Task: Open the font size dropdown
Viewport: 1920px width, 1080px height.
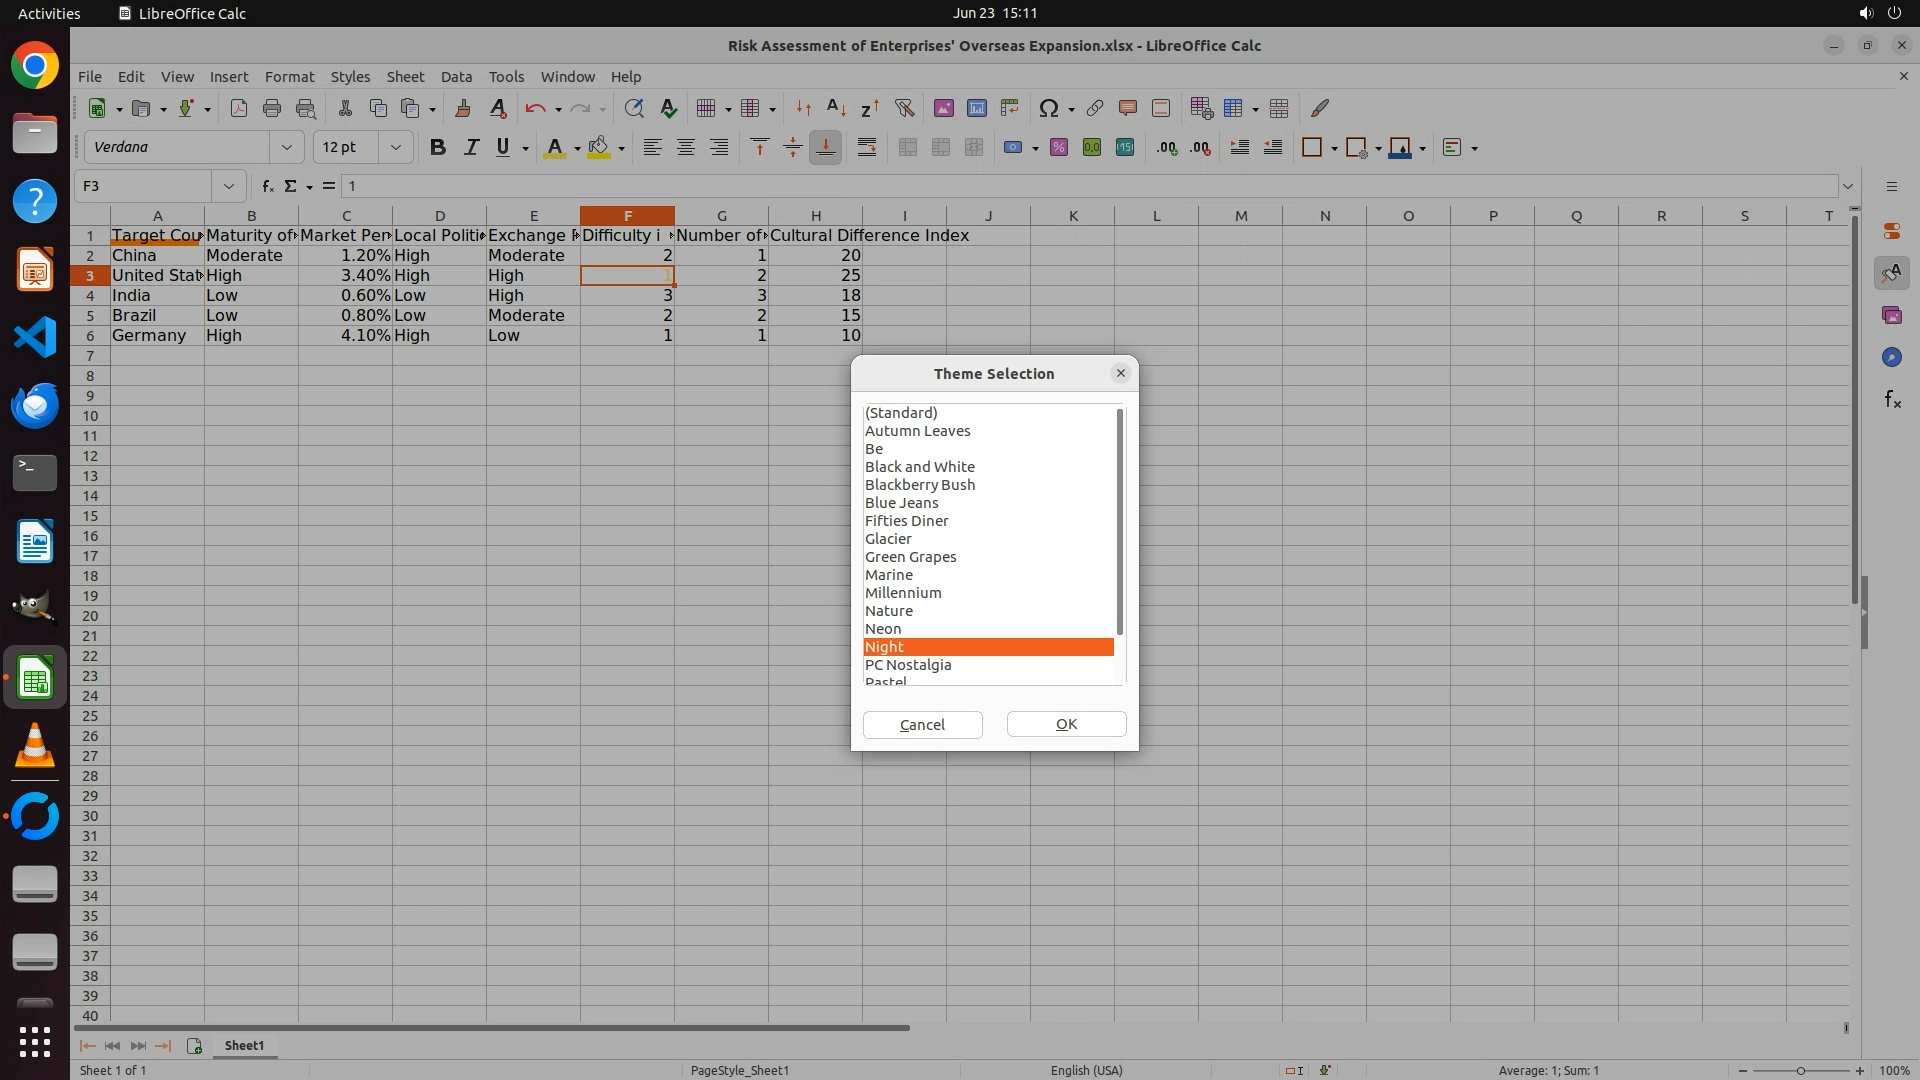Action: (395, 147)
